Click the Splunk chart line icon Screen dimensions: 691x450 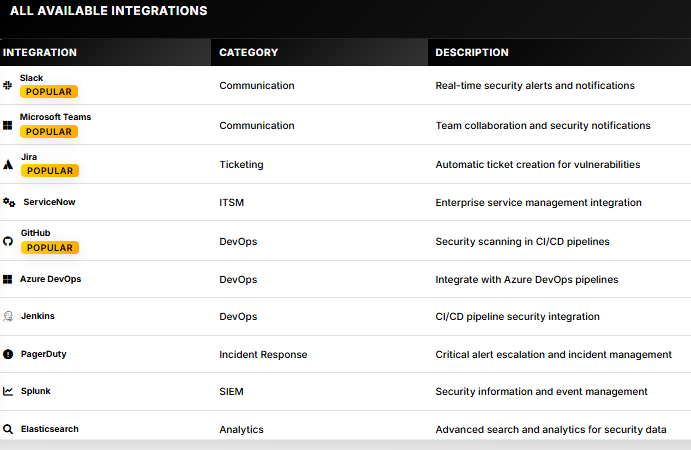point(8,391)
